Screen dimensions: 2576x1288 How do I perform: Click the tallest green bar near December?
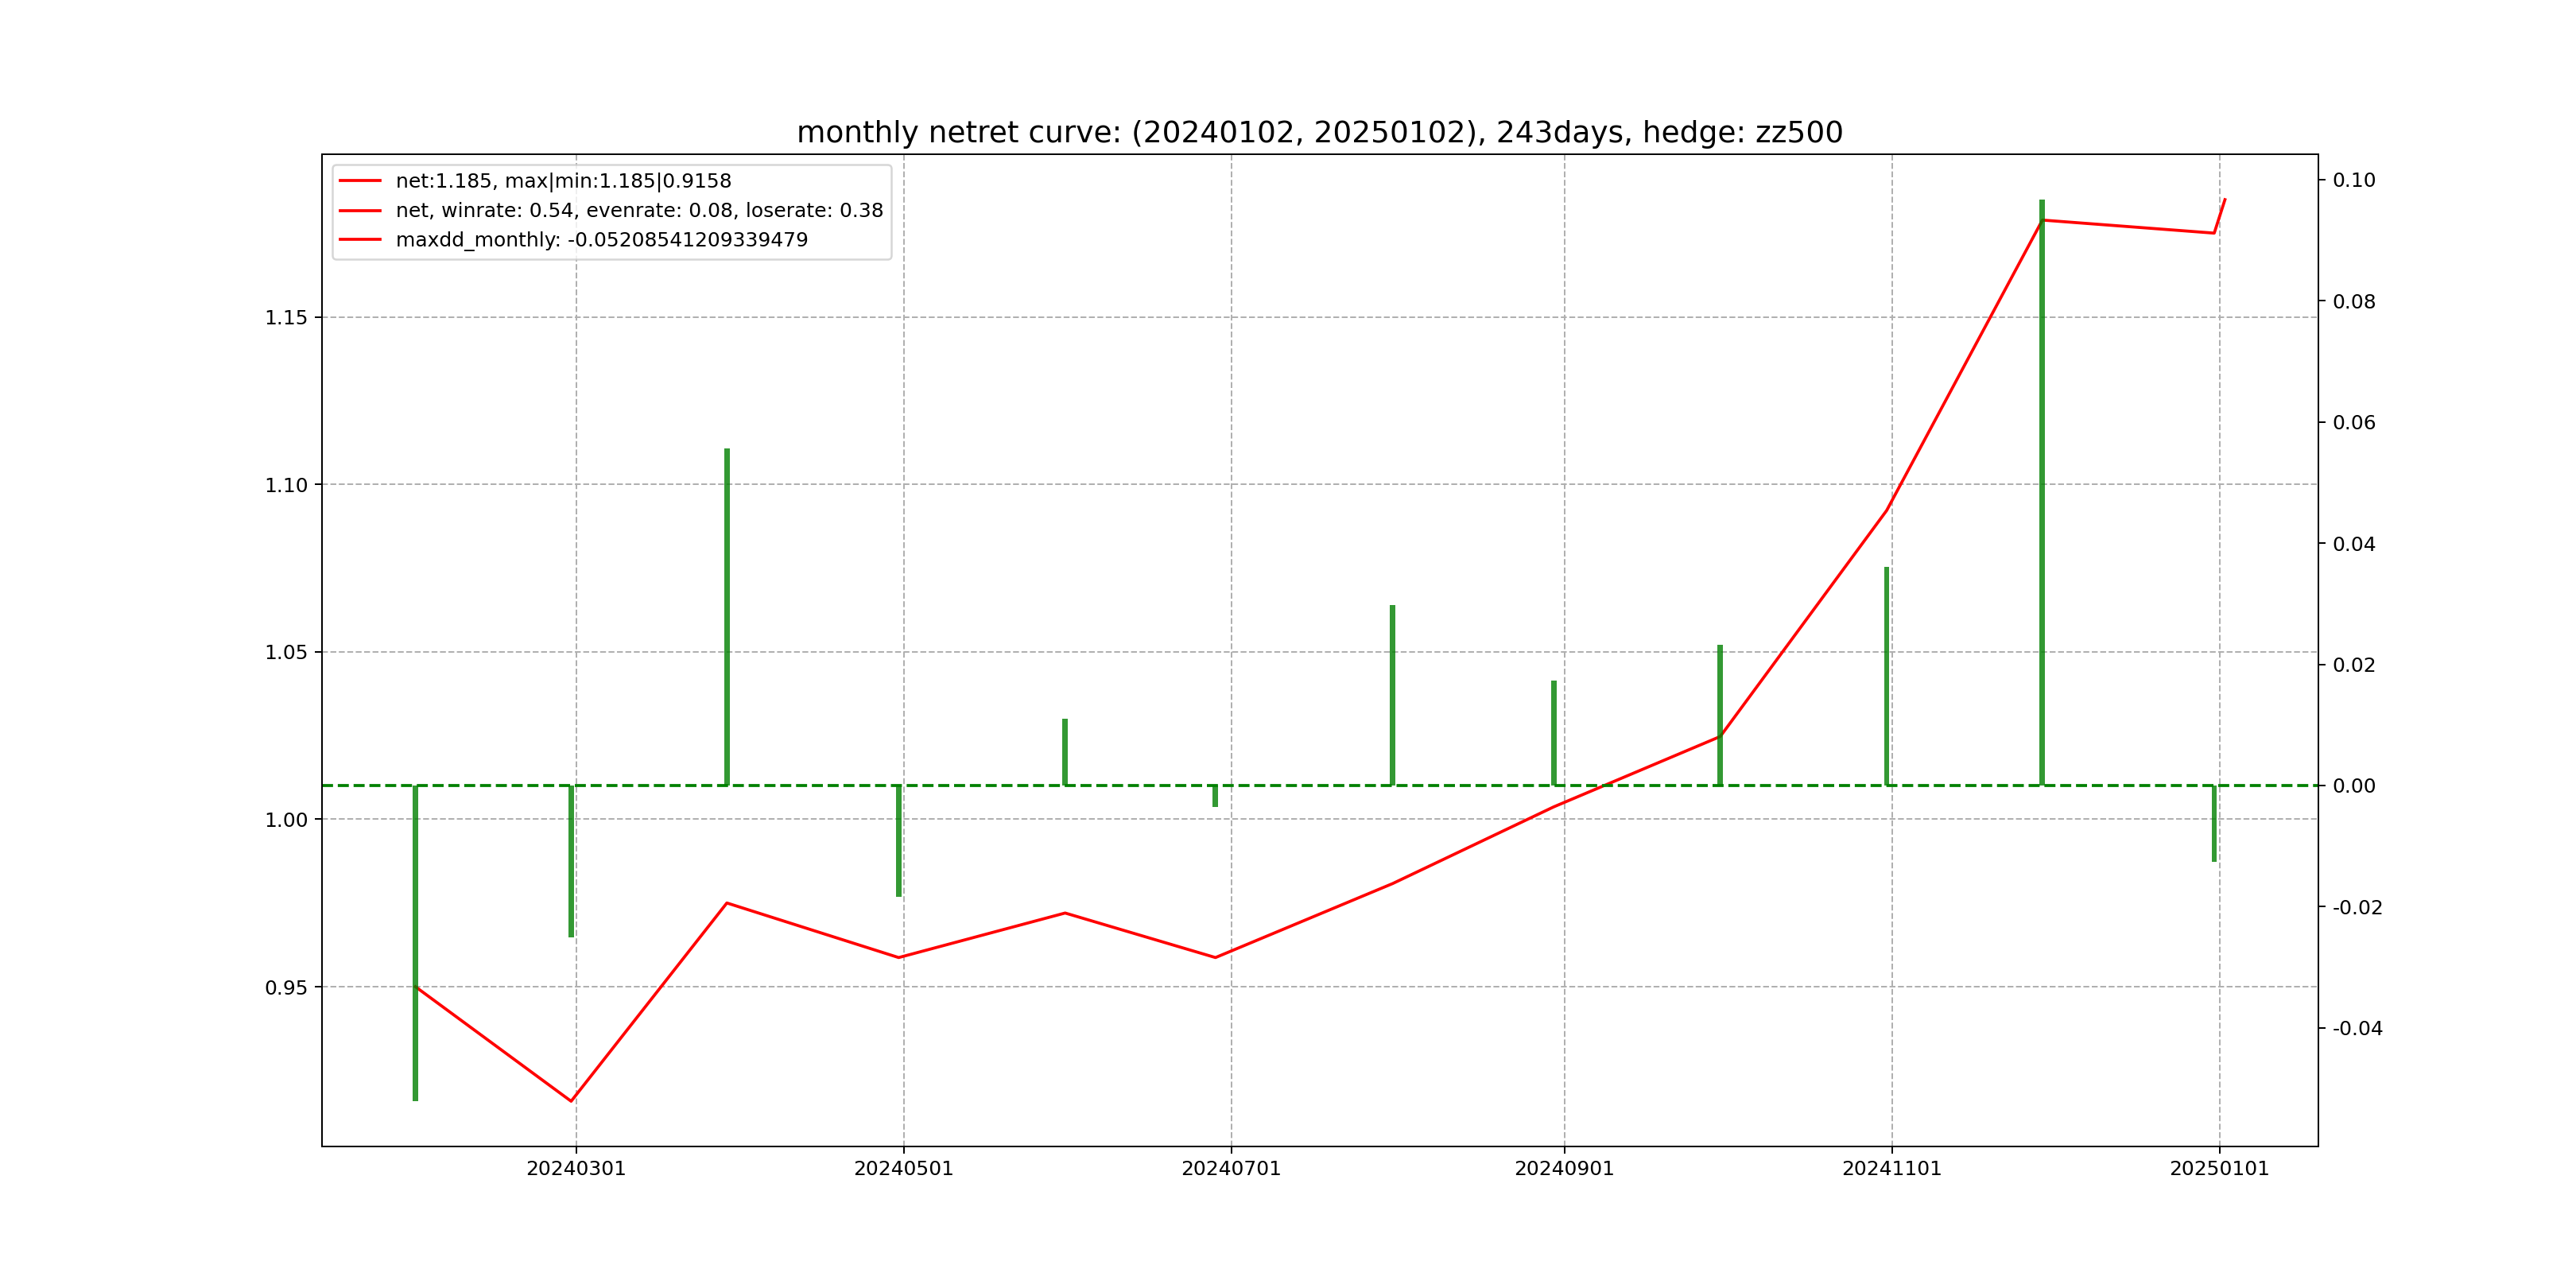pos(2042,490)
